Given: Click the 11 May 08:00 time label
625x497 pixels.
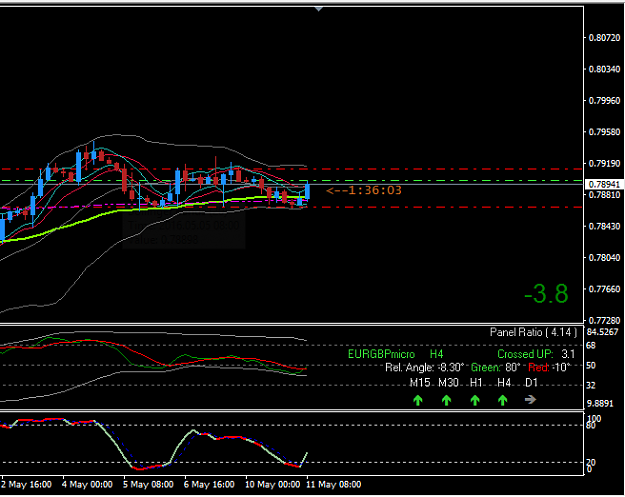Looking at the screenshot, I should click(334, 485).
